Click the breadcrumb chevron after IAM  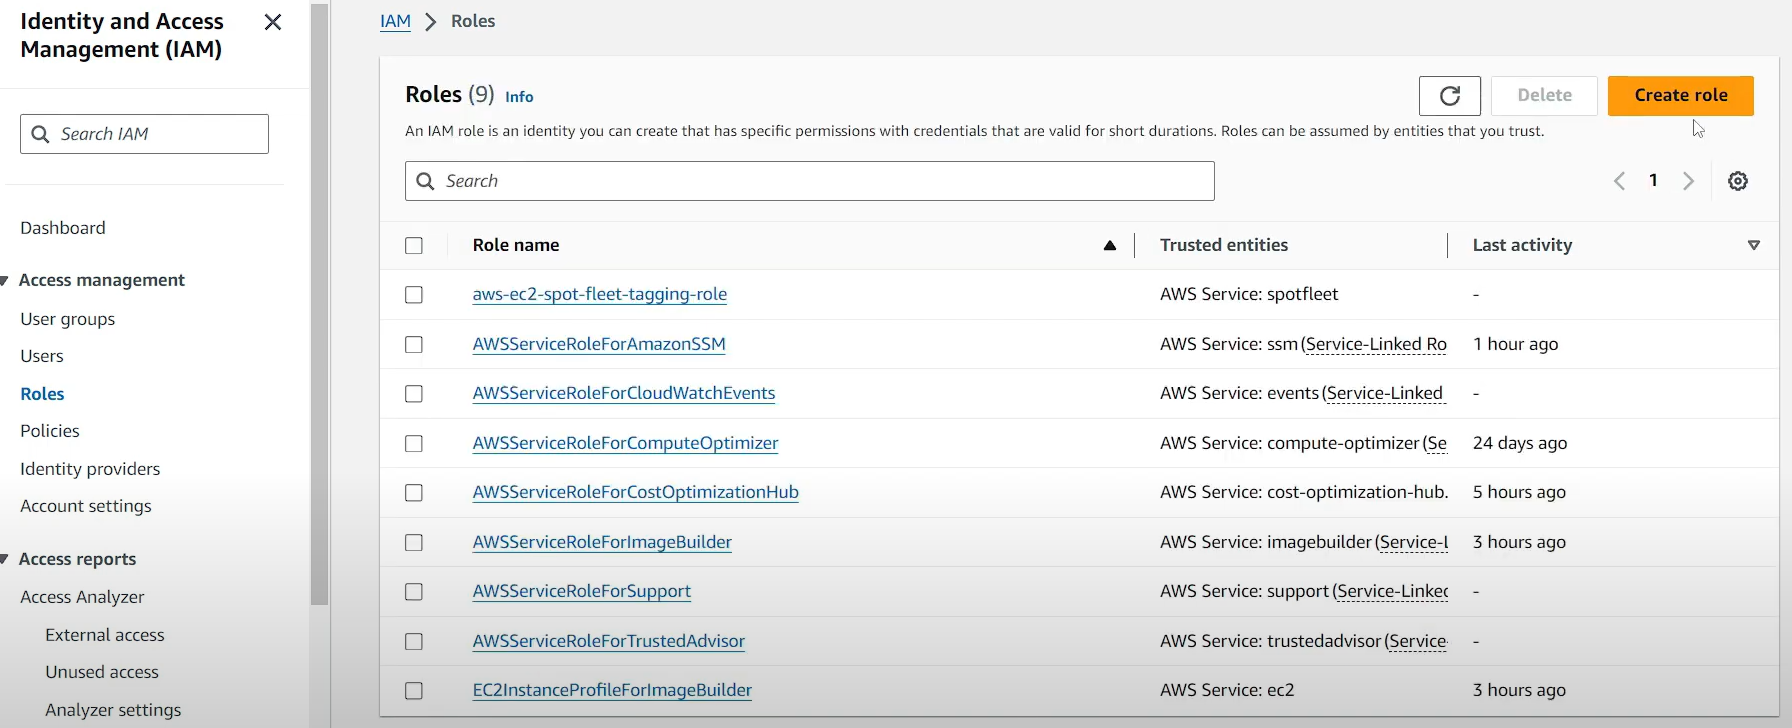(431, 22)
